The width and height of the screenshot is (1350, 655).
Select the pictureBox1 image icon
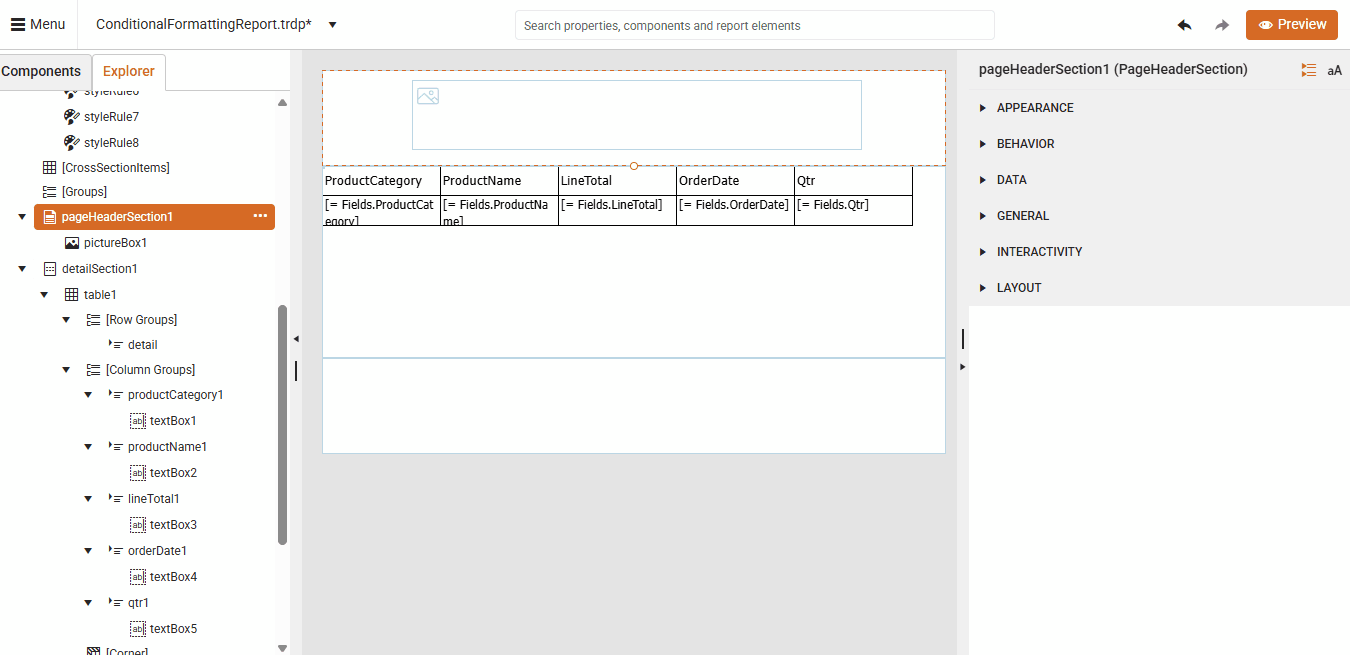point(71,243)
